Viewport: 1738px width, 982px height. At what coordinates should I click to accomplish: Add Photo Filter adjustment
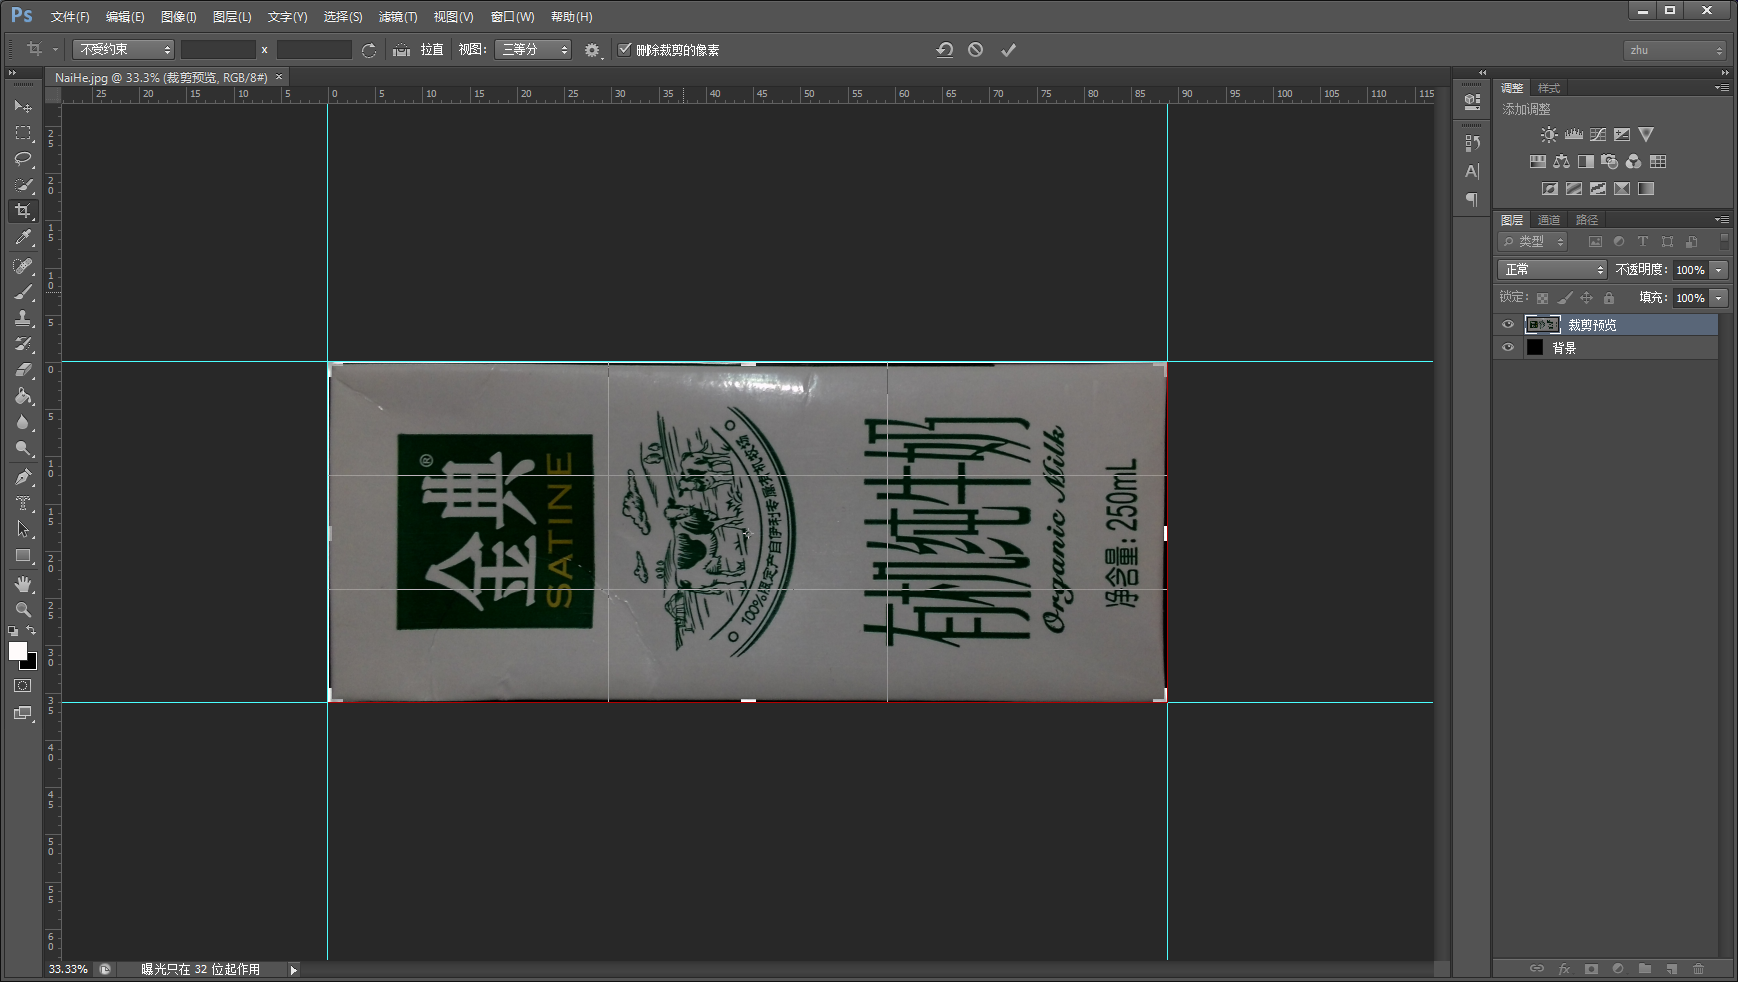[x=1610, y=161]
